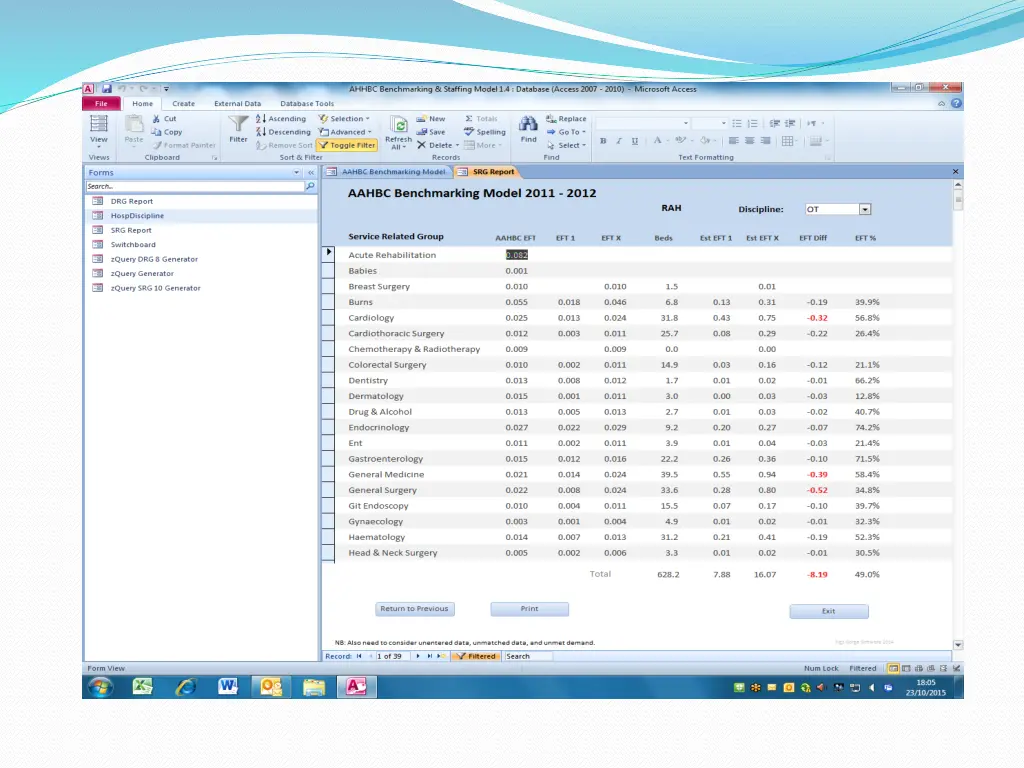Open the File tab
This screenshot has width=1024, height=768.
(x=101, y=103)
